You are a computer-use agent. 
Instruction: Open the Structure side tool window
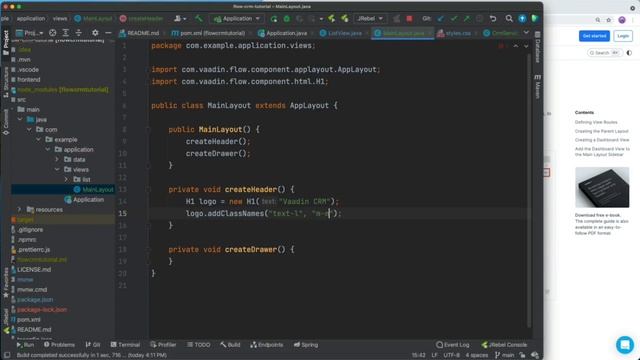[6, 82]
